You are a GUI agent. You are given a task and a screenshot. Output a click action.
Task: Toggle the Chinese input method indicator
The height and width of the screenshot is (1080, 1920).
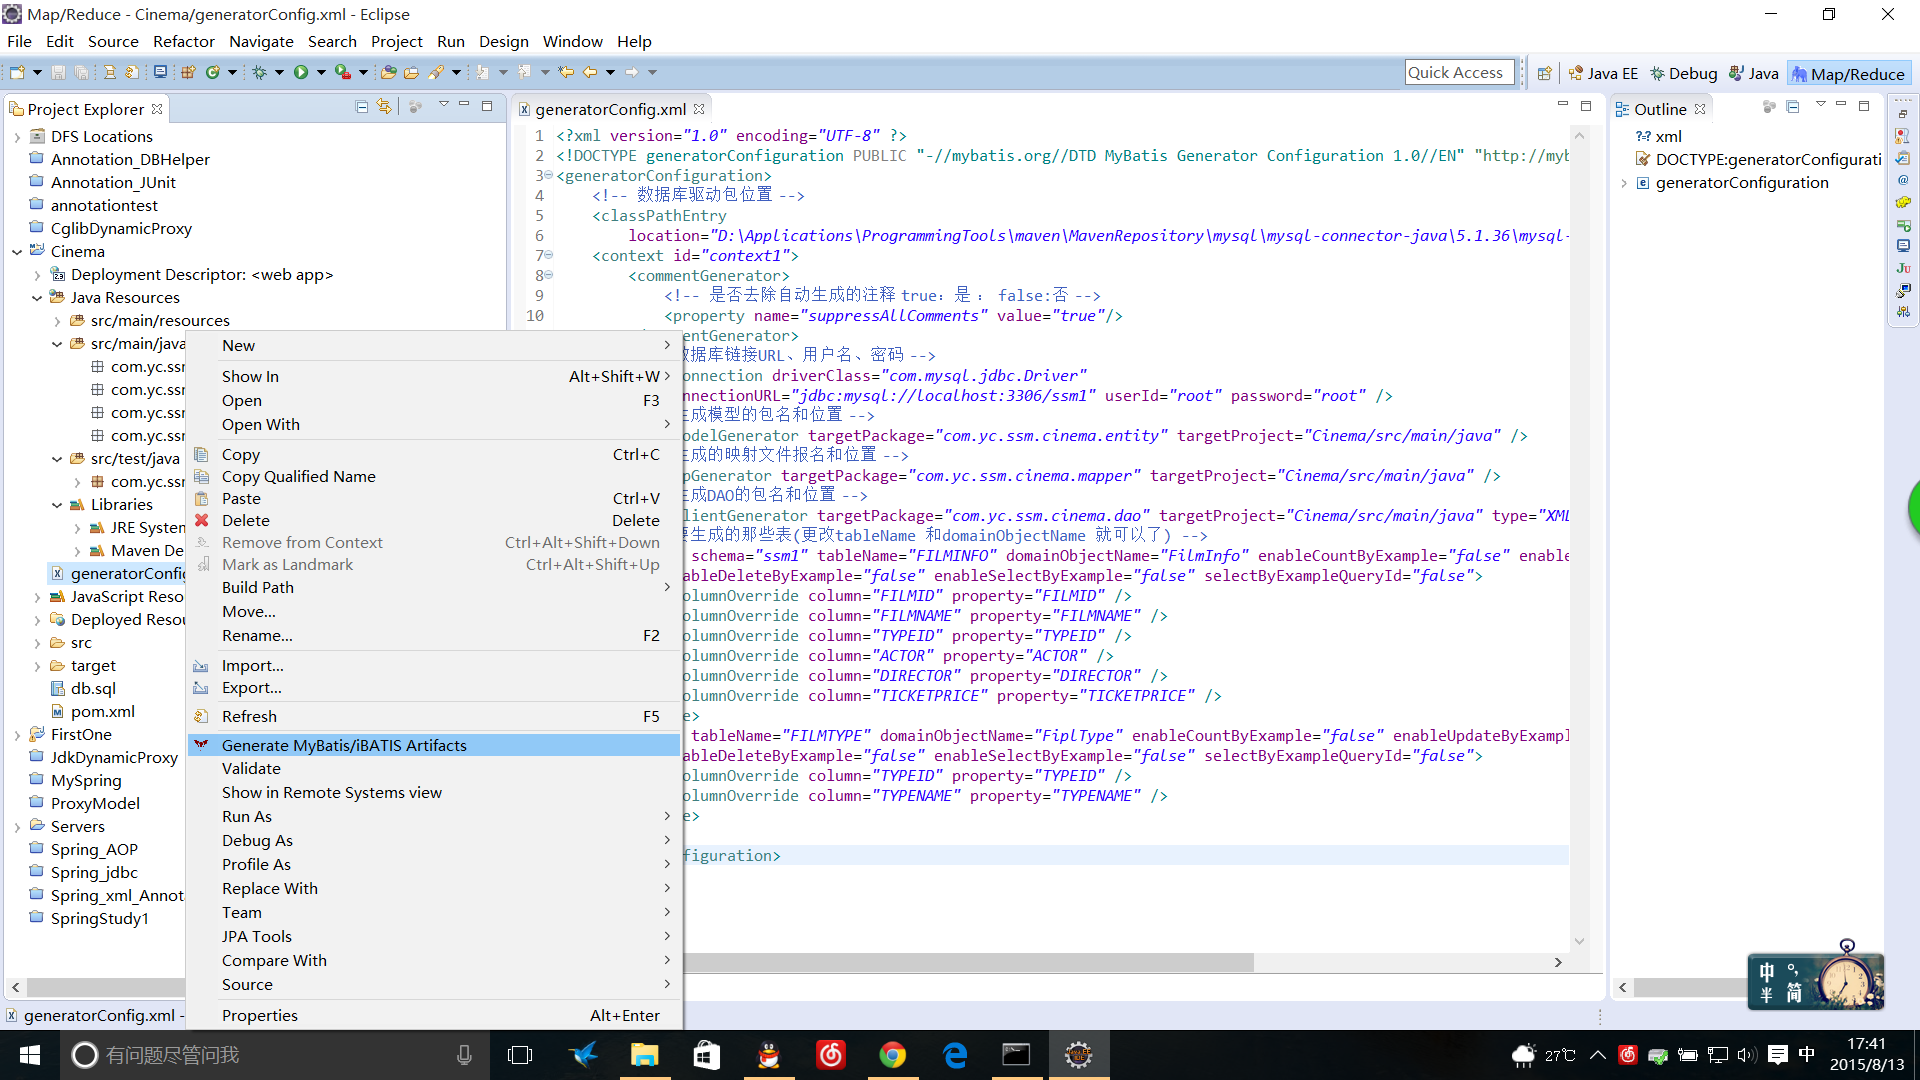pos(1806,1054)
